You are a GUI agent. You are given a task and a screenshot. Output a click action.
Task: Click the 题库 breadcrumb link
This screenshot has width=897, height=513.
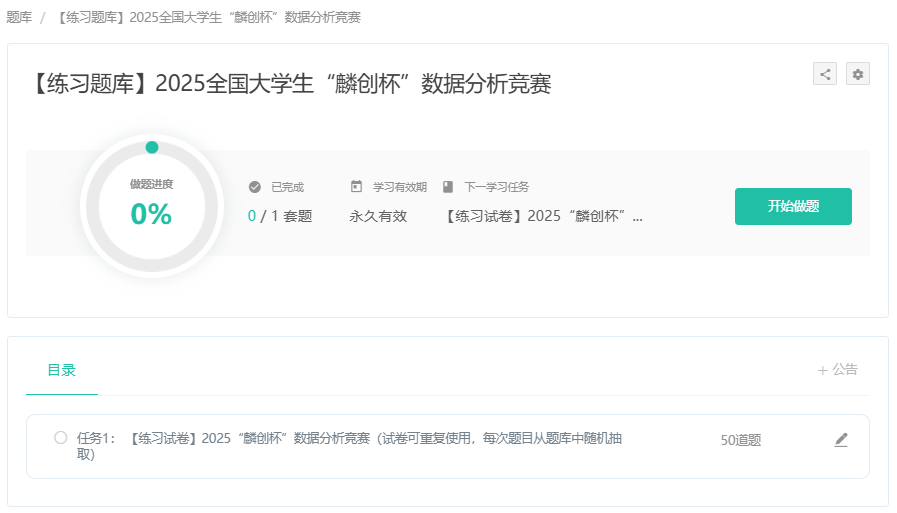pos(19,17)
